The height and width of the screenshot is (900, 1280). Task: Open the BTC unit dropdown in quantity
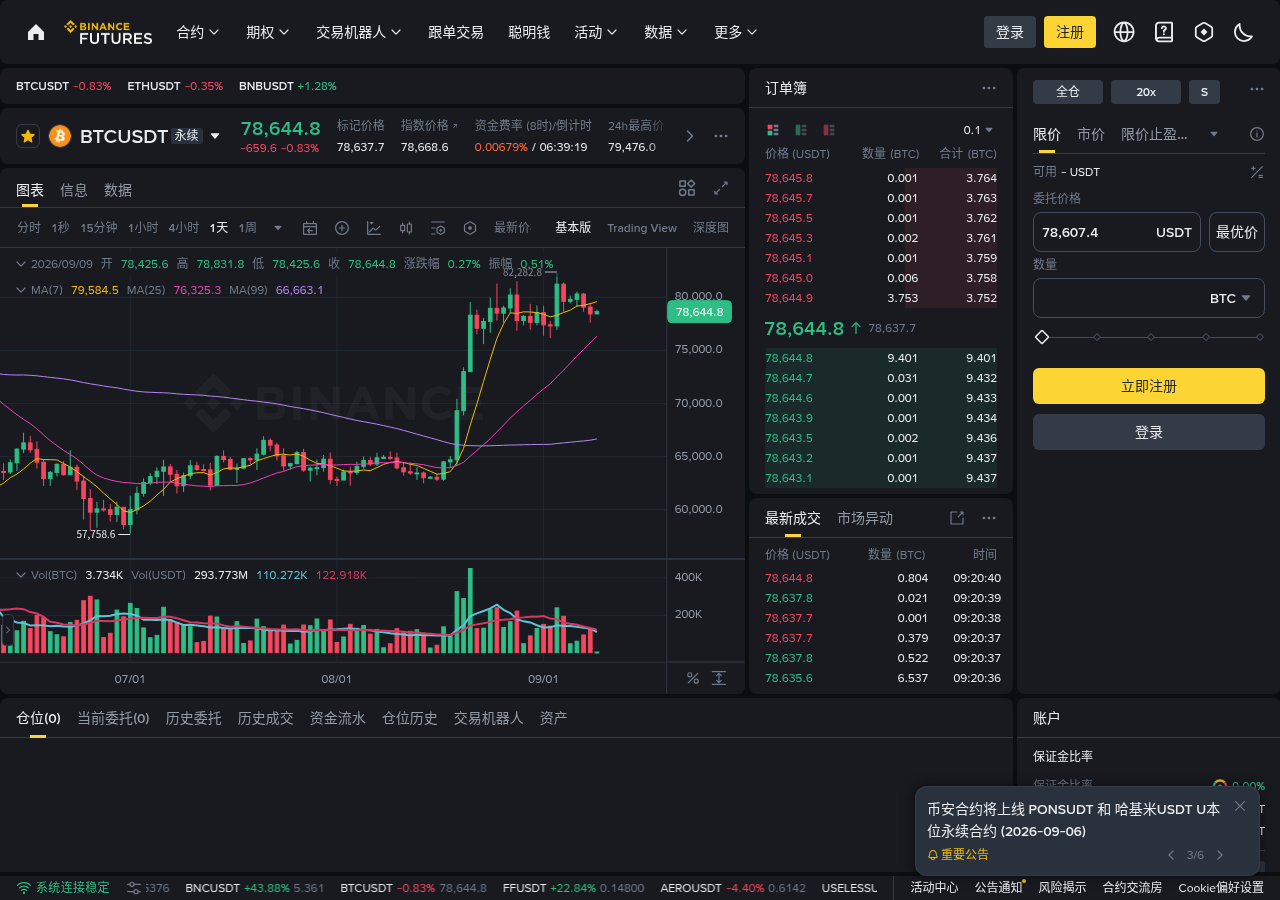click(x=1230, y=298)
